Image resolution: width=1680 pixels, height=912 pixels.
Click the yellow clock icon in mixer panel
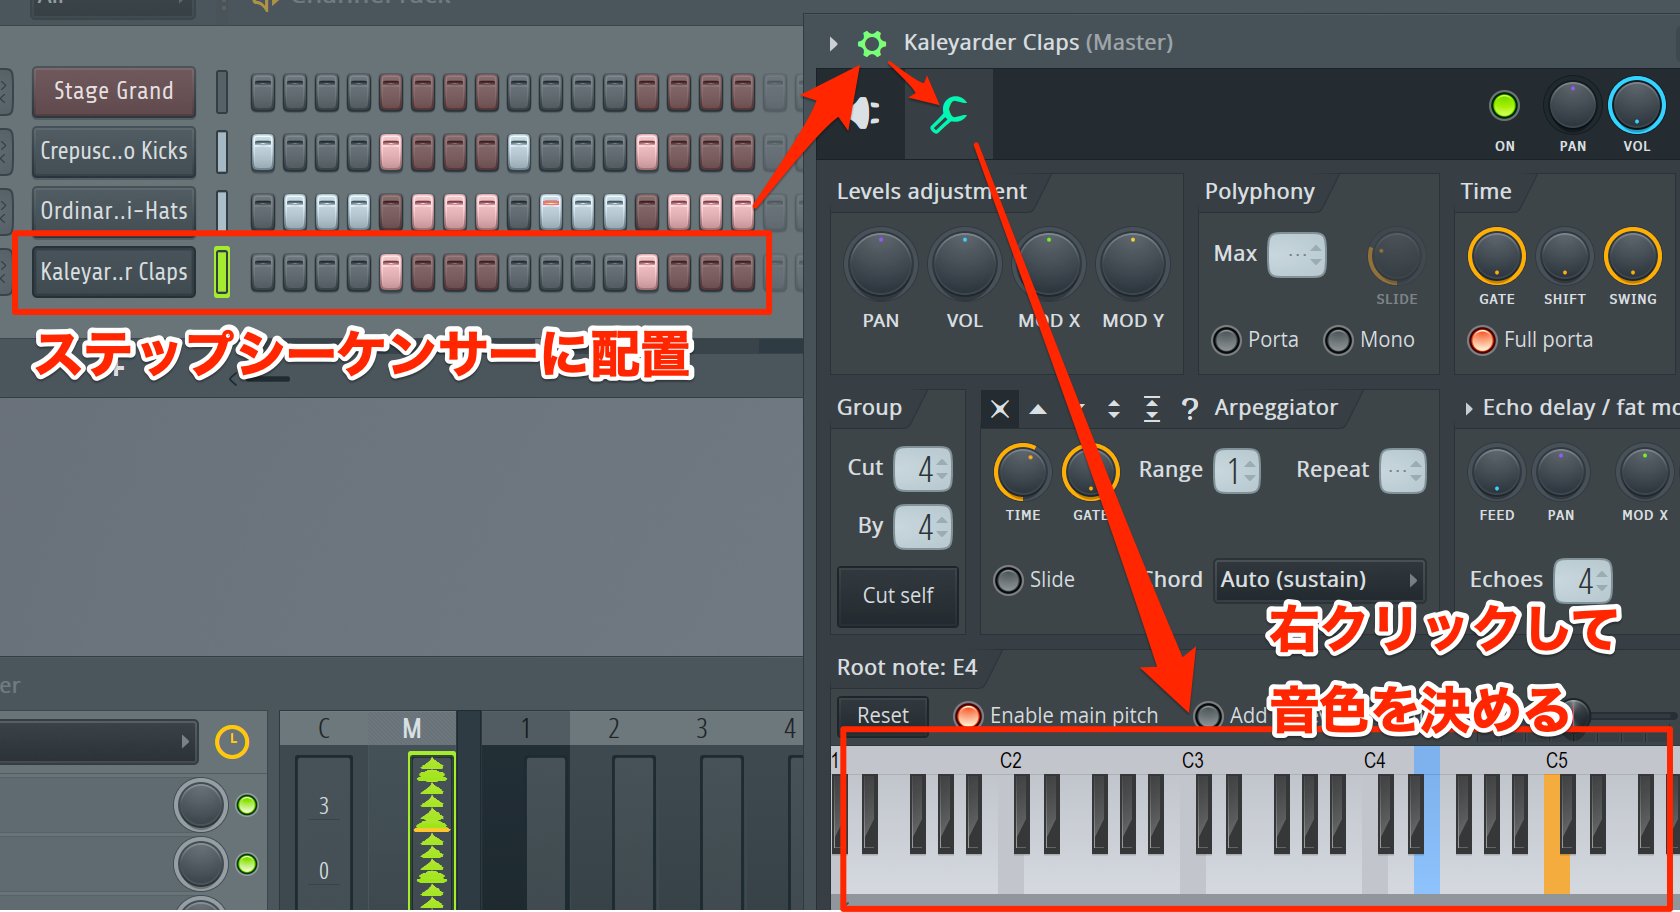click(232, 742)
